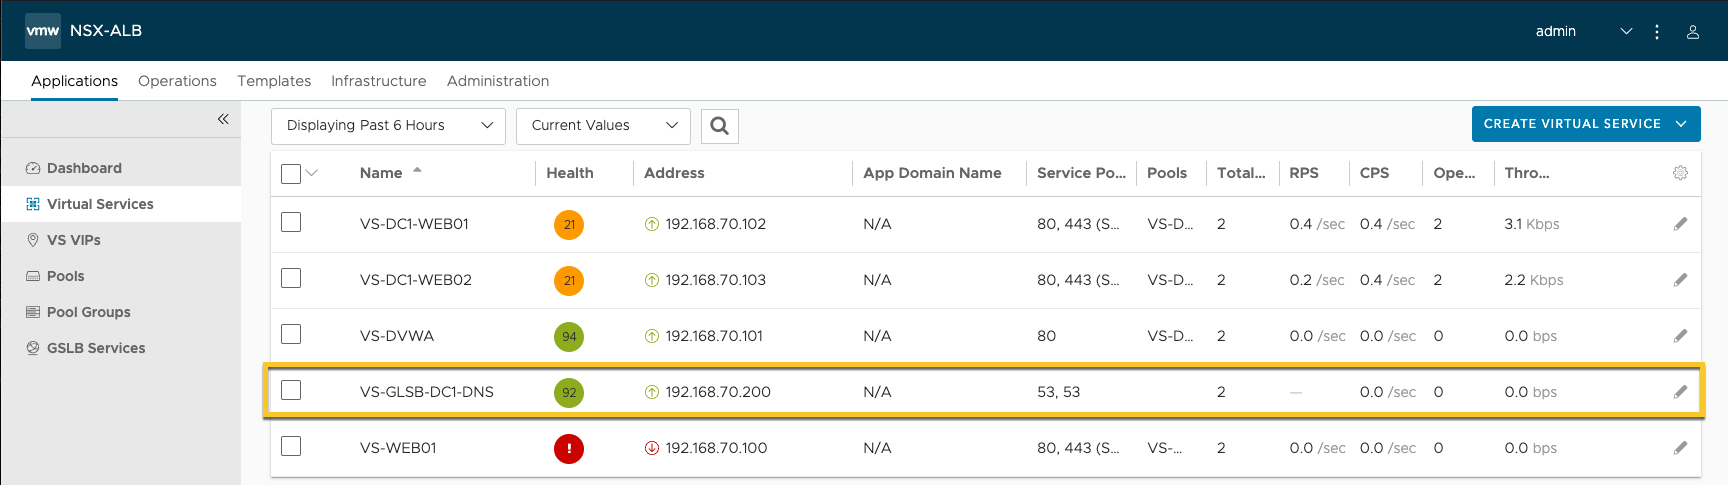Click service port value 53, 53
This screenshot has height=485, width=1728.
point(1058,392)
